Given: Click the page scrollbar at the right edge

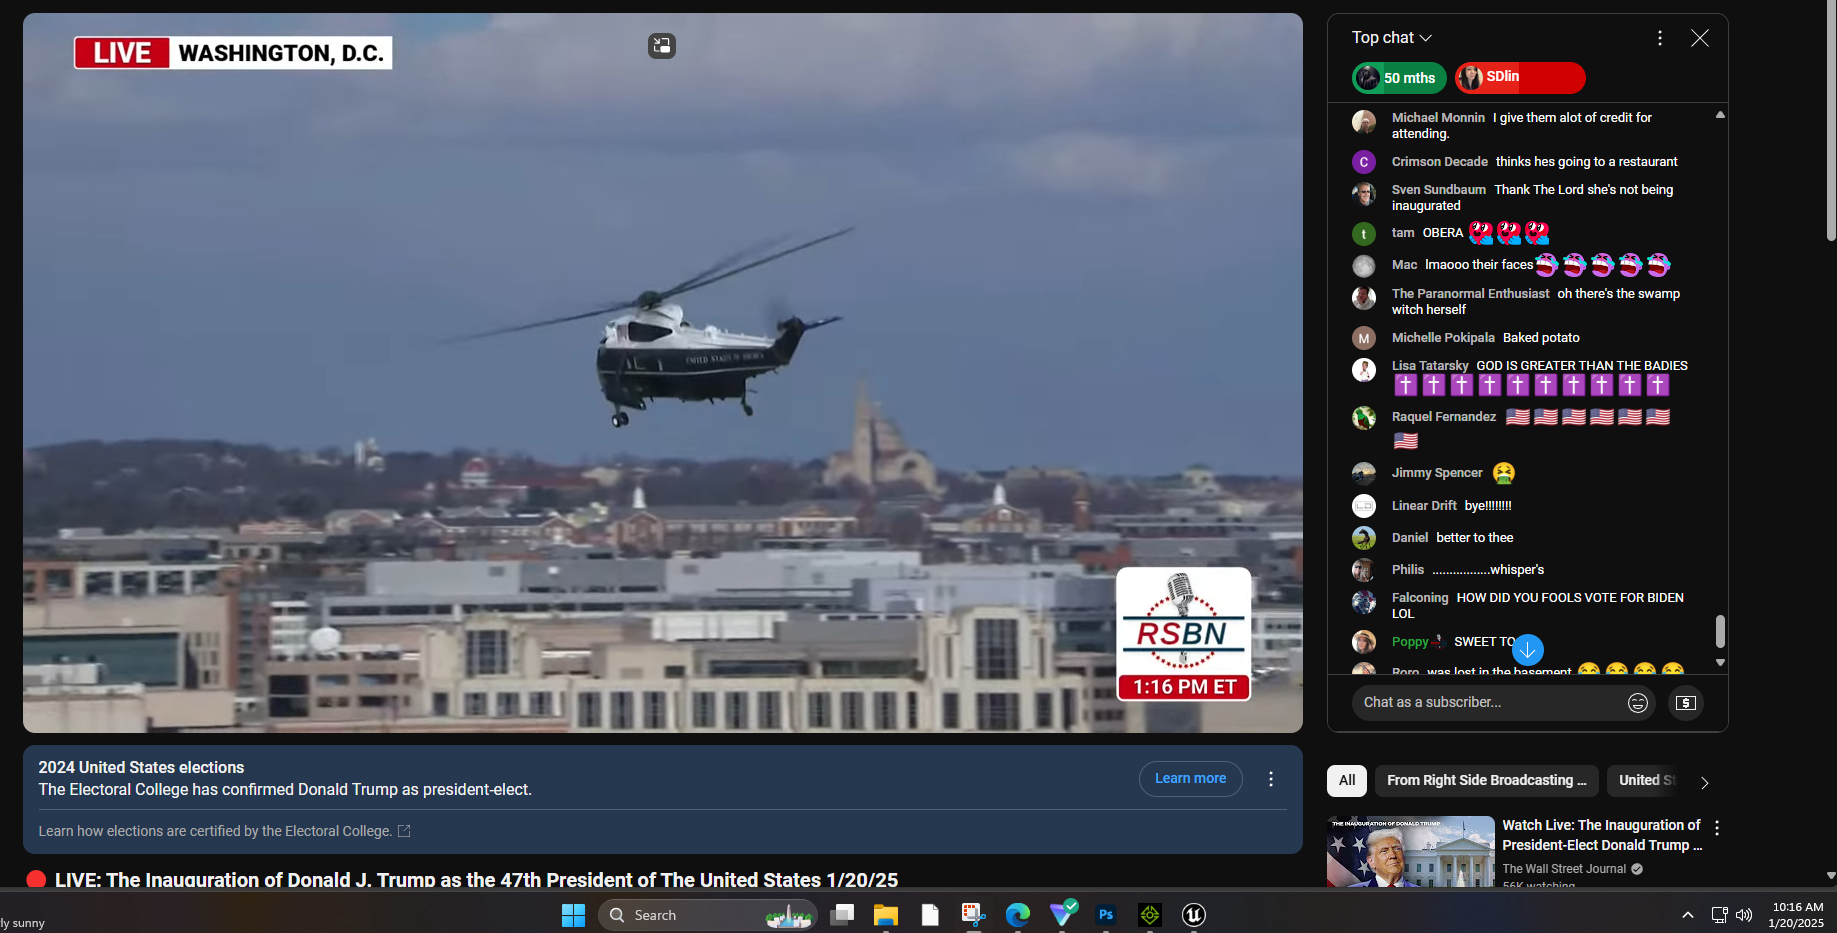Looking at the screenshot, I should tap(1831, 120).
